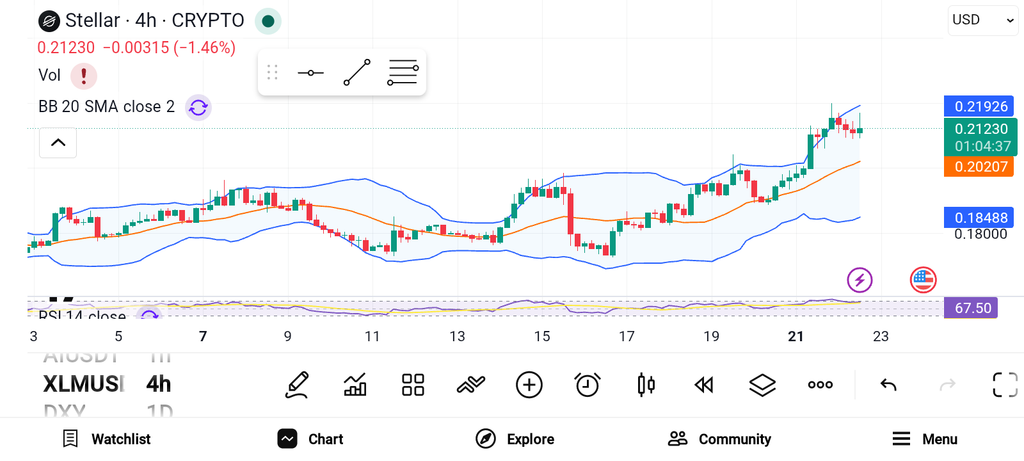Select the trend line drawing tool
This screenshot has height=461, width=1024.
tap(357, 72)
